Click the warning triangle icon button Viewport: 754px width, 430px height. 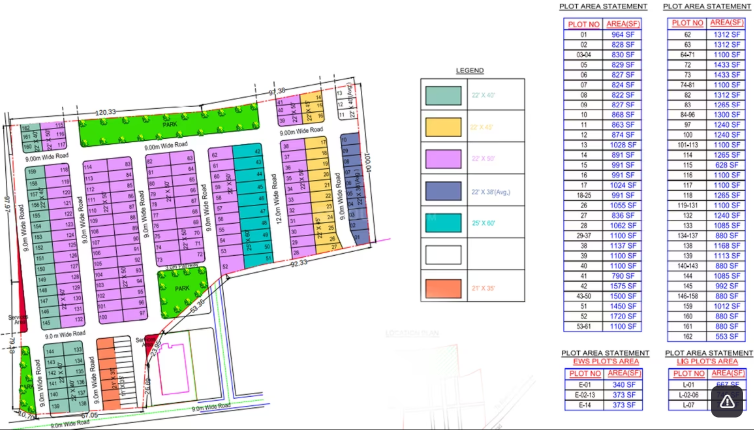[727, 400]
